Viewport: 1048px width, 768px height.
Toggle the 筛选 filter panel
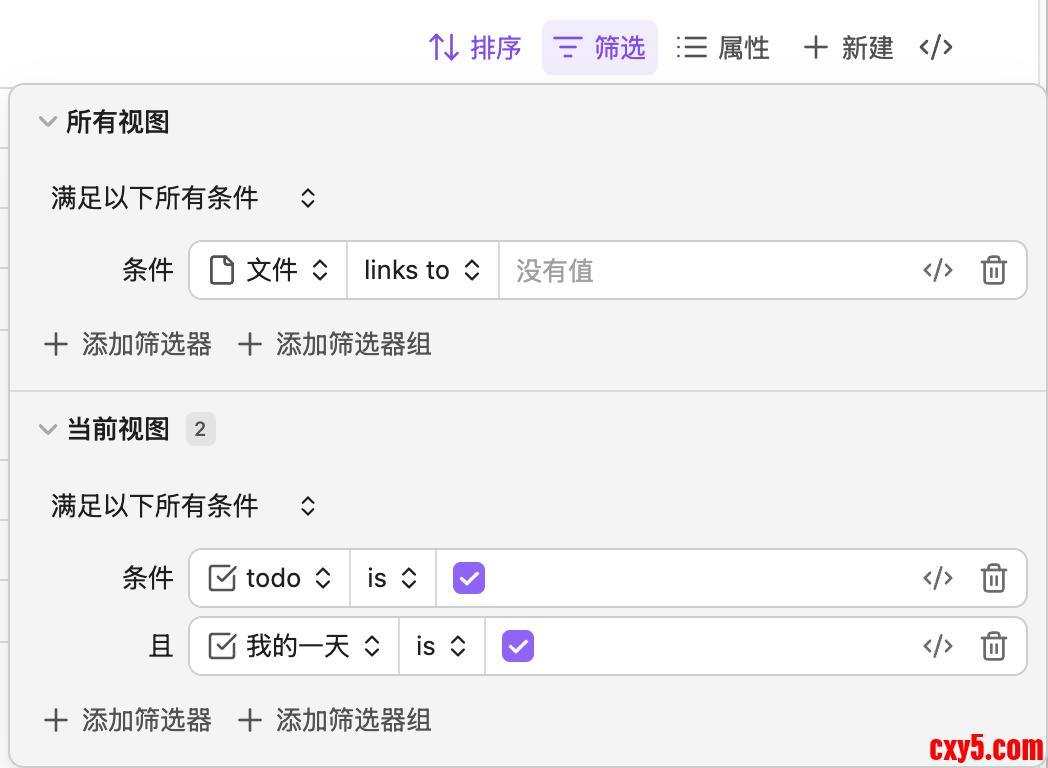(600, 47)
